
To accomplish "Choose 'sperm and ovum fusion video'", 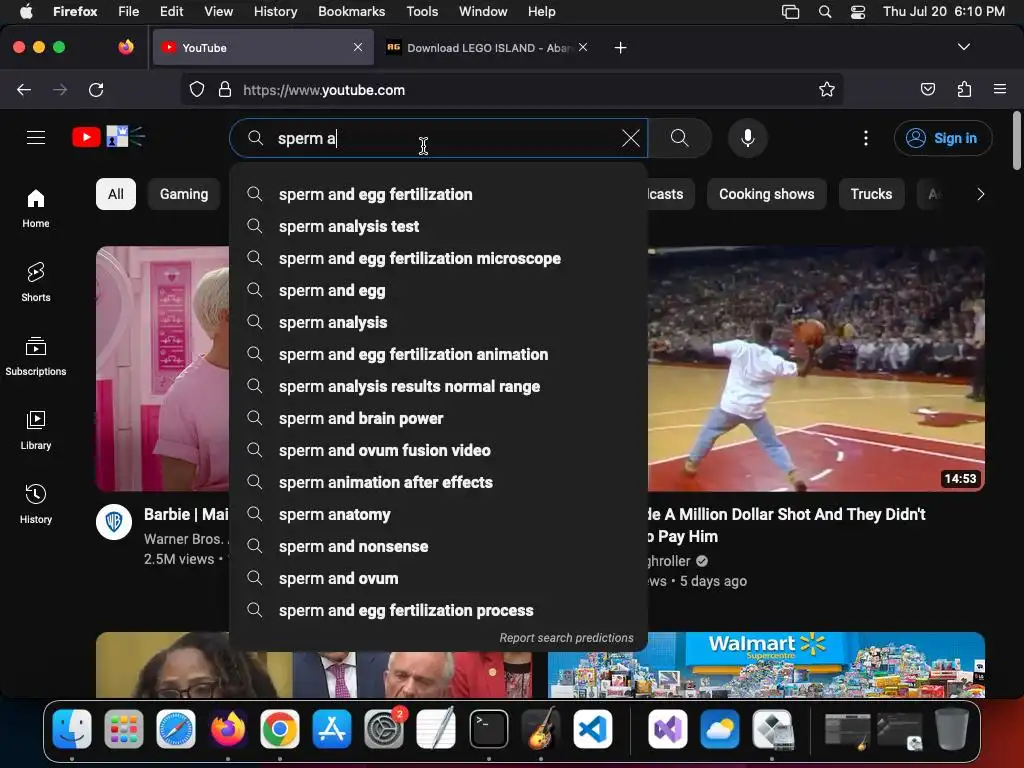I will (x=438, y=451).
